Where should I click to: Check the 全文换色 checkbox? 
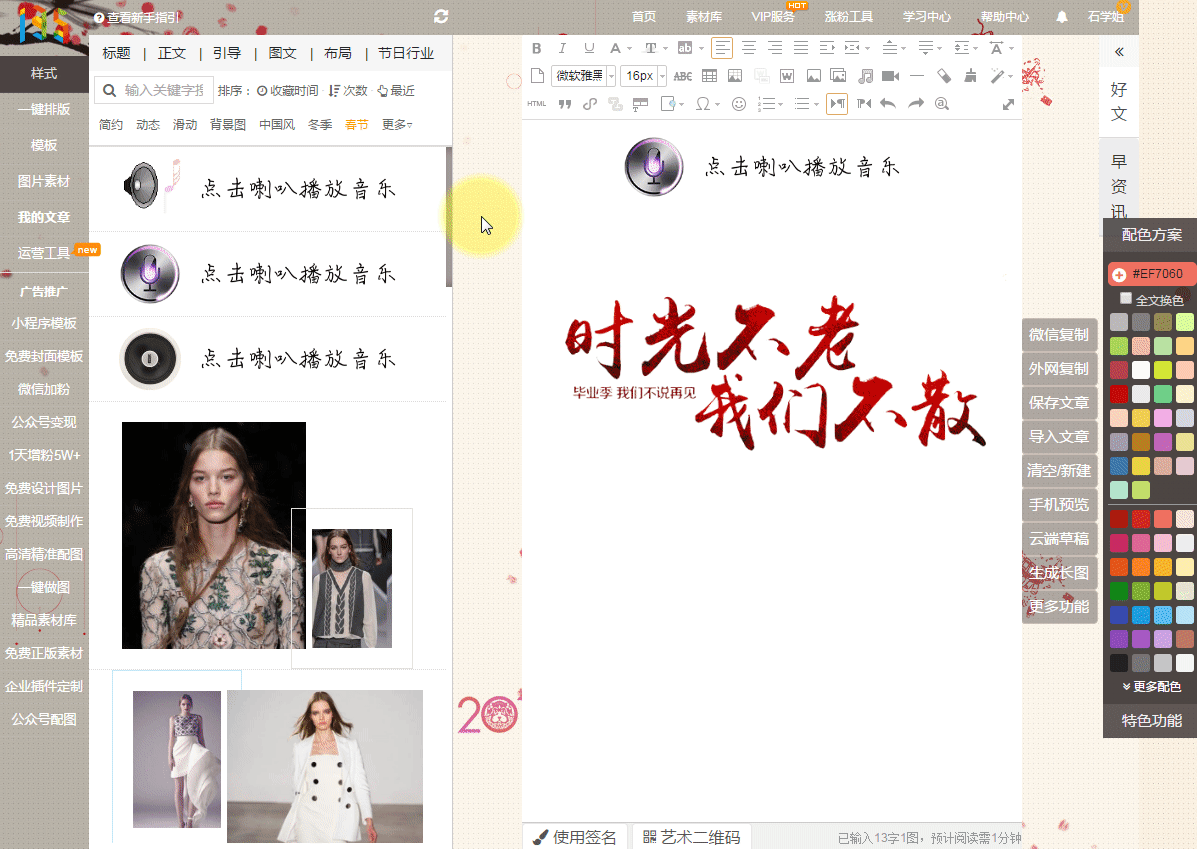tap(1126, 299)
